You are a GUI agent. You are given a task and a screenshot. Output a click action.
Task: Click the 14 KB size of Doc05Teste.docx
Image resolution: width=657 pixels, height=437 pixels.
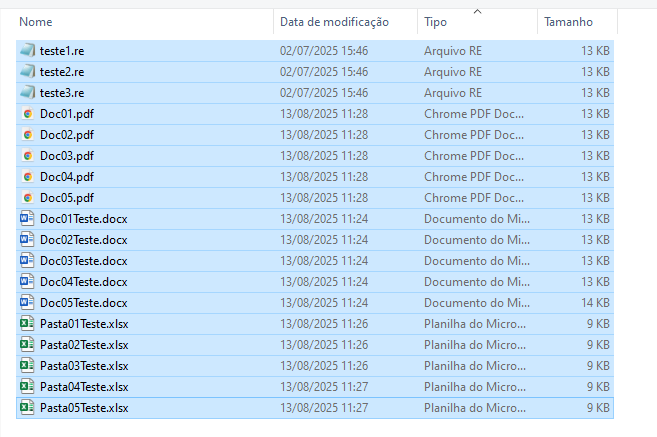(x=595, y=303)
